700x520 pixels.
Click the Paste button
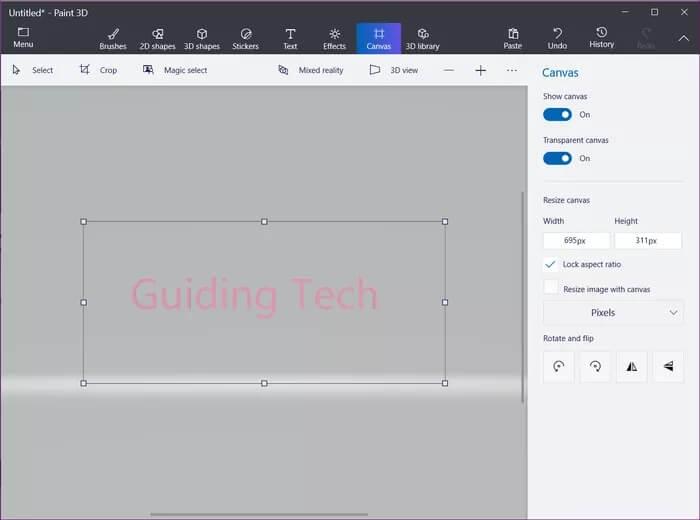512,39
